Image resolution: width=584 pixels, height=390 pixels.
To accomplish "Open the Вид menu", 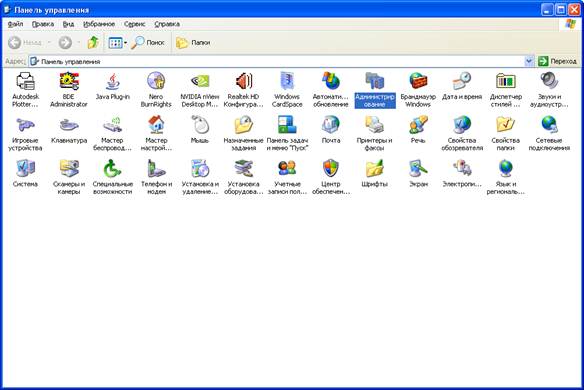I will click(x=68, y=24).
